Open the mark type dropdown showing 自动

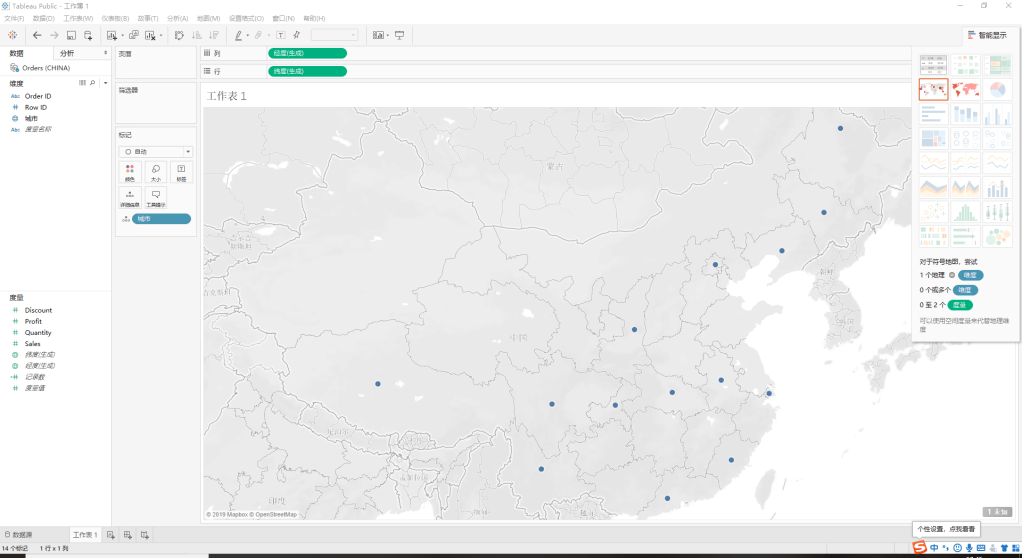pos(155,151)
